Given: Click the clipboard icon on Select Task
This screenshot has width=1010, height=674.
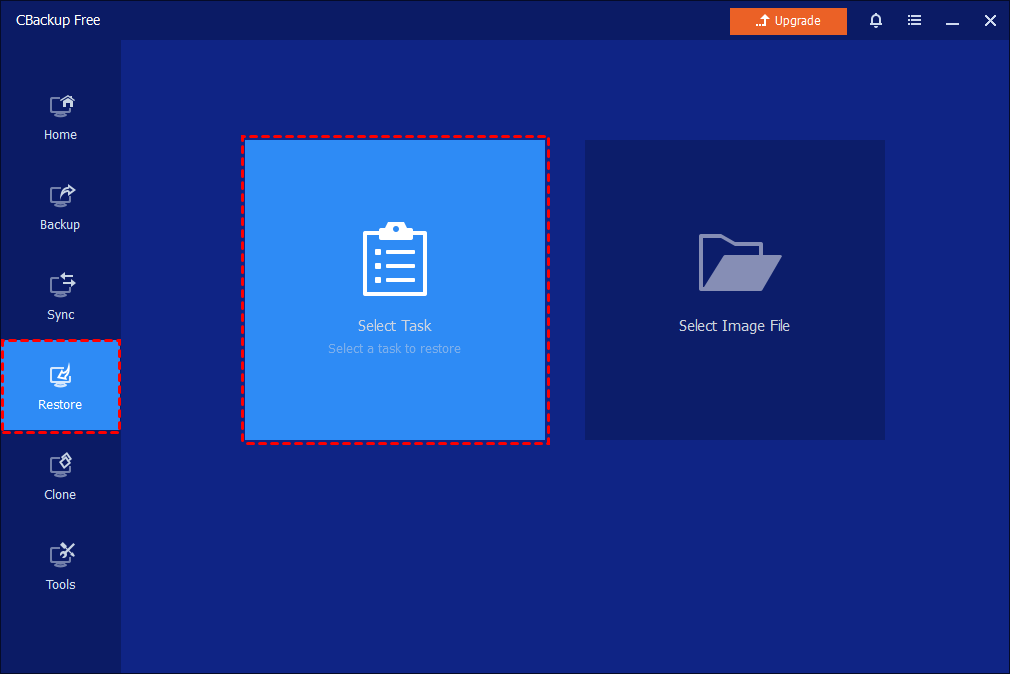Looking at the screenshot, I should point(395,260).
